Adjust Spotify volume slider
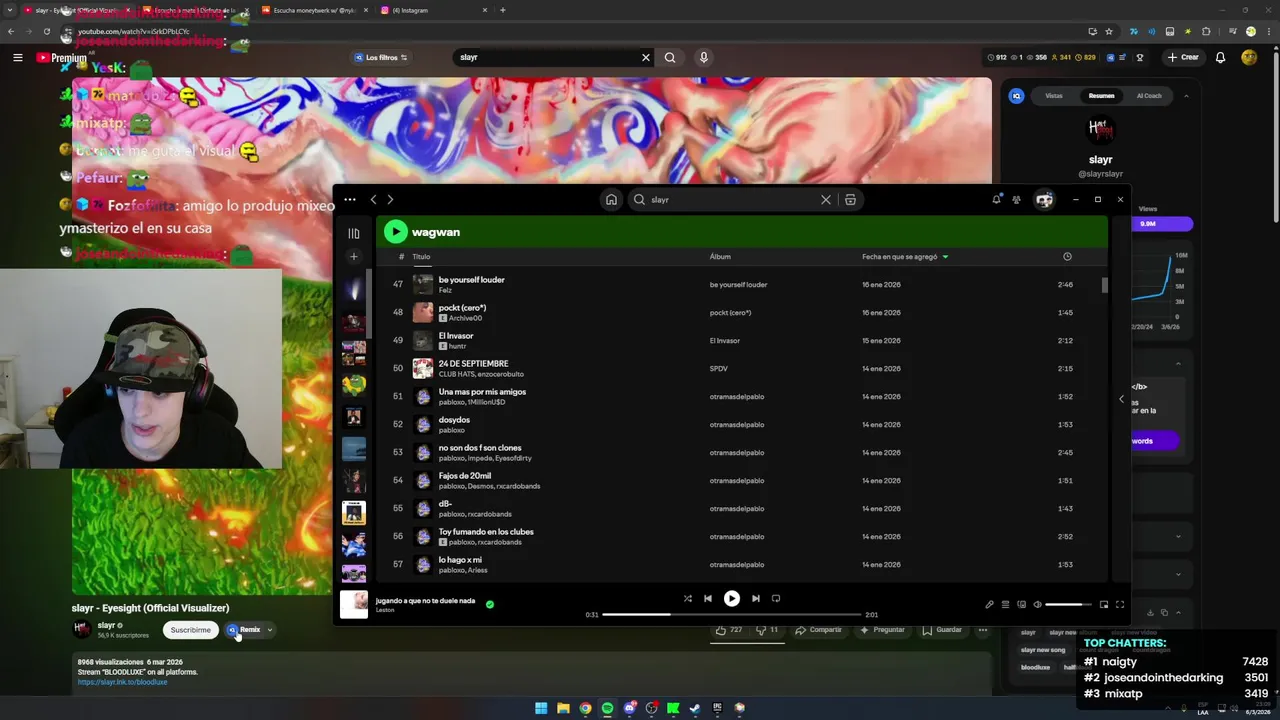Viewport: 1280px width, 720px height. [x=1070, y=604]
